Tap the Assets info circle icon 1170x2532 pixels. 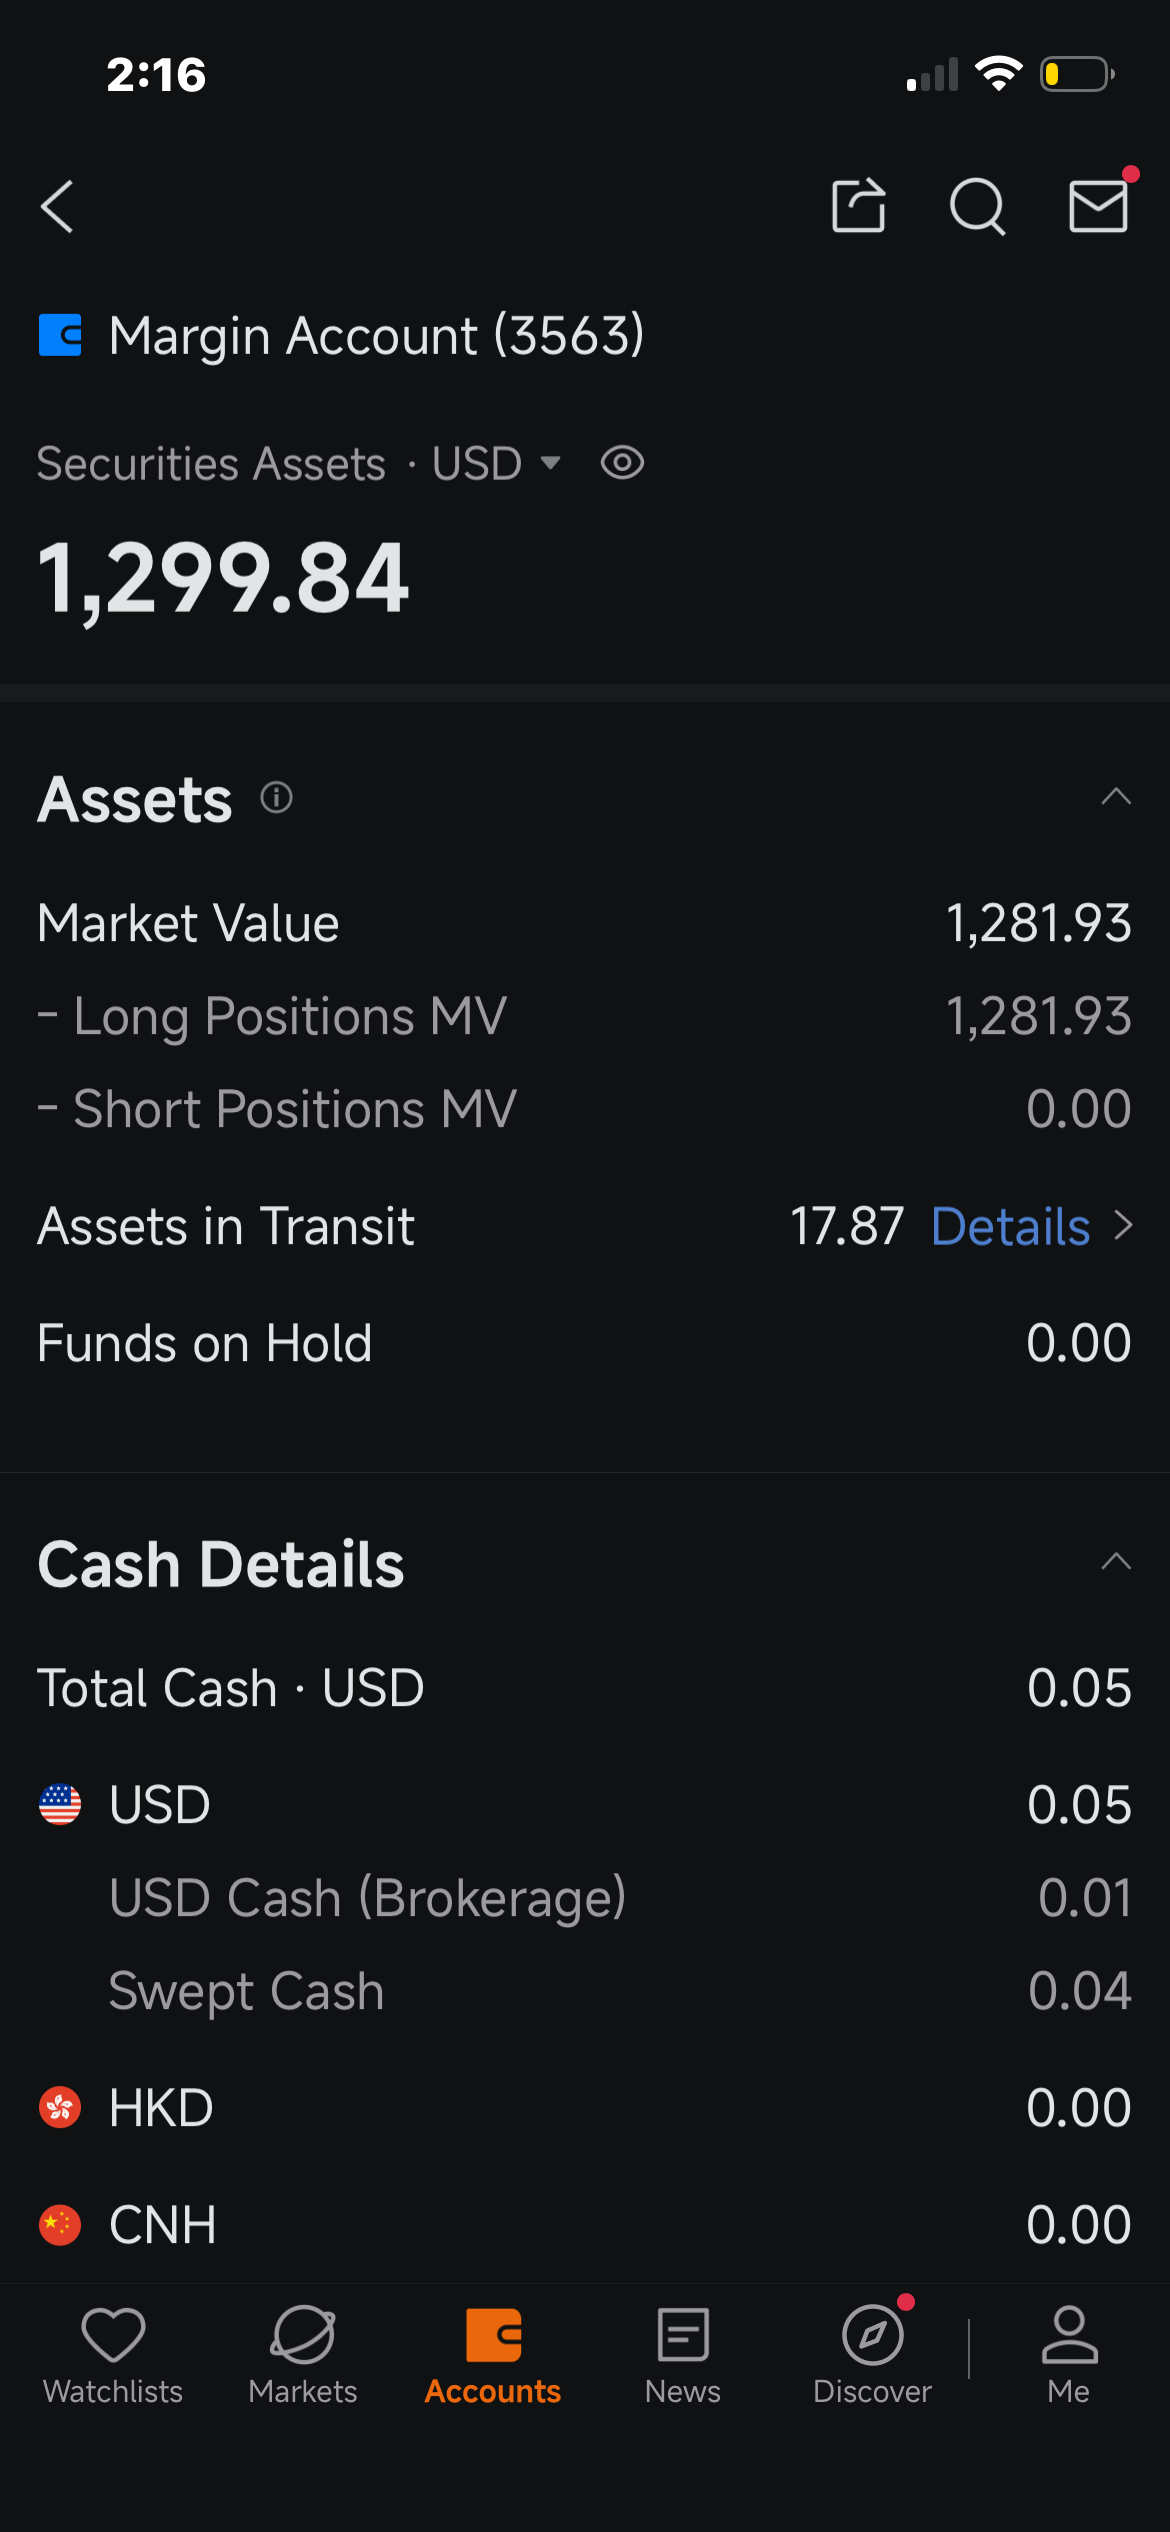point(276,798)
